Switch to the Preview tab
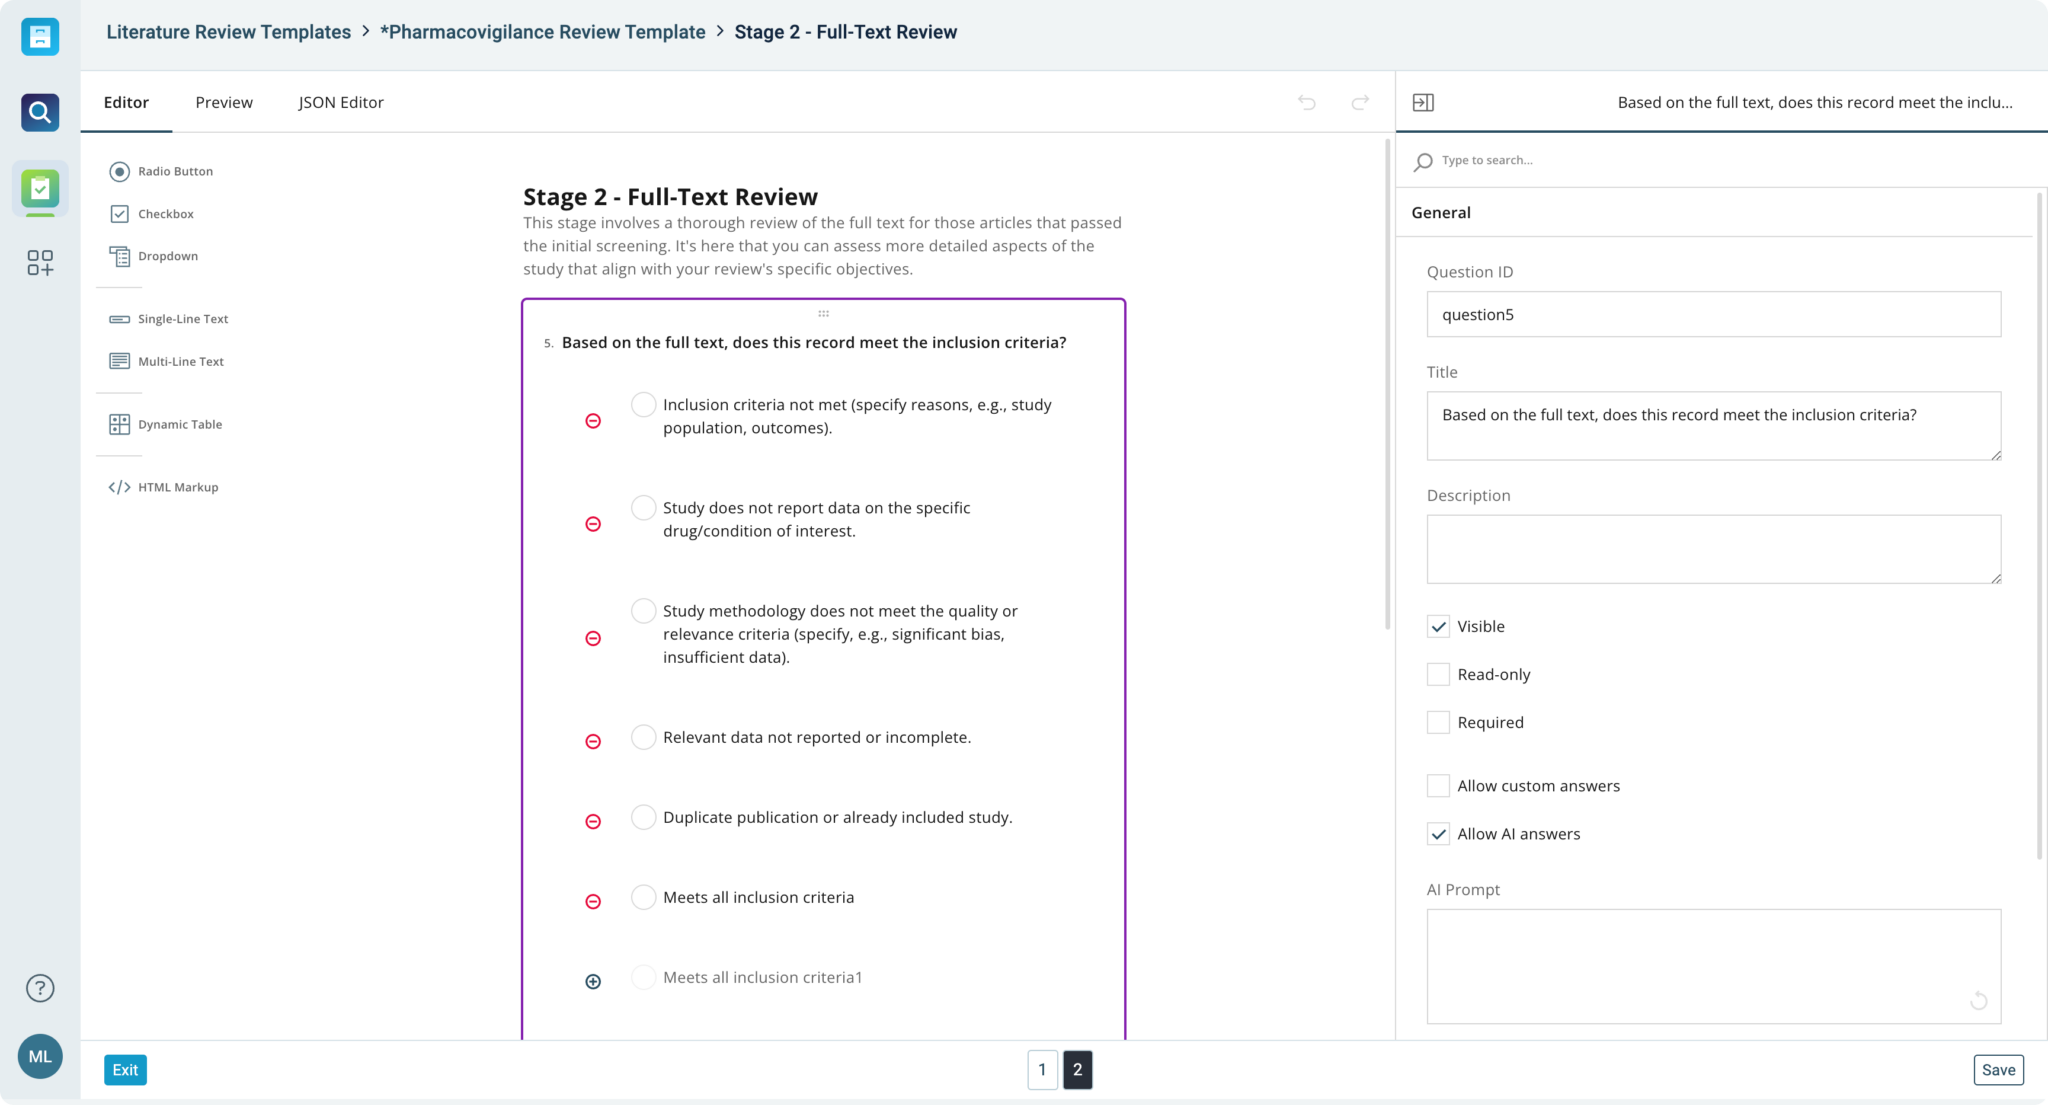2048x1105 pixels. click(x=224, y=102)
